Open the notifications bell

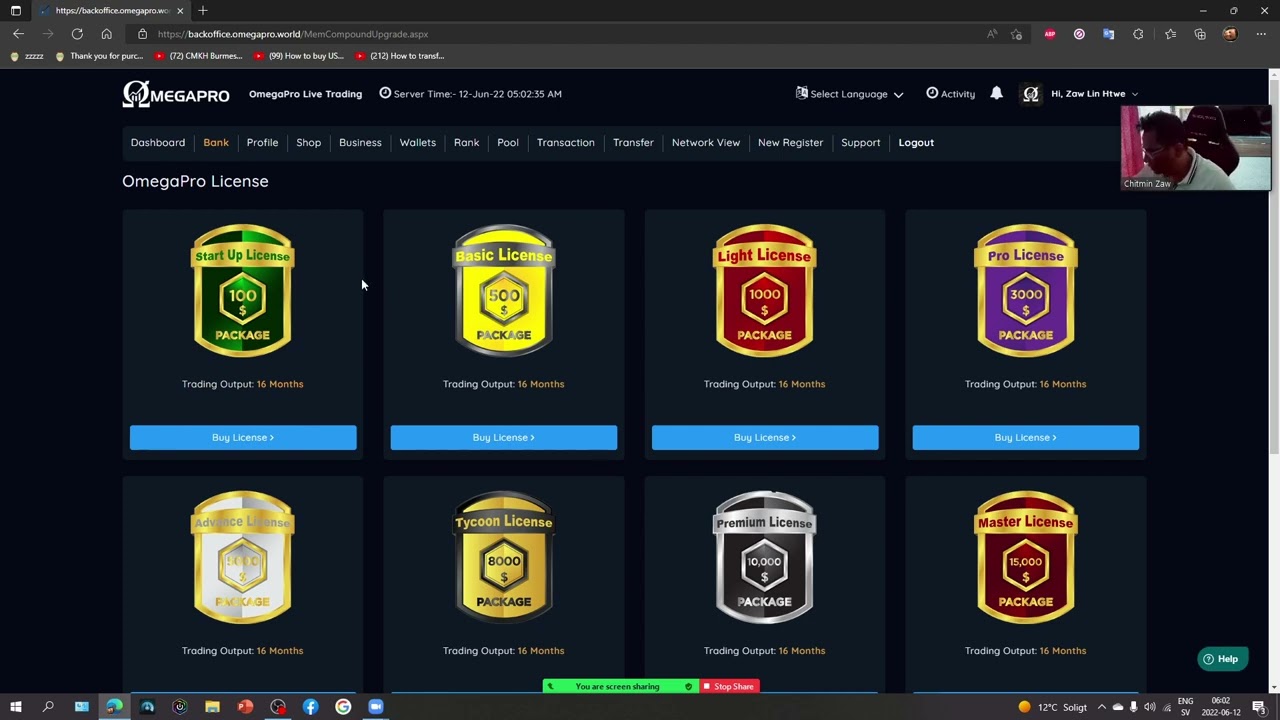pyautogui.click(x=996, y=93)
